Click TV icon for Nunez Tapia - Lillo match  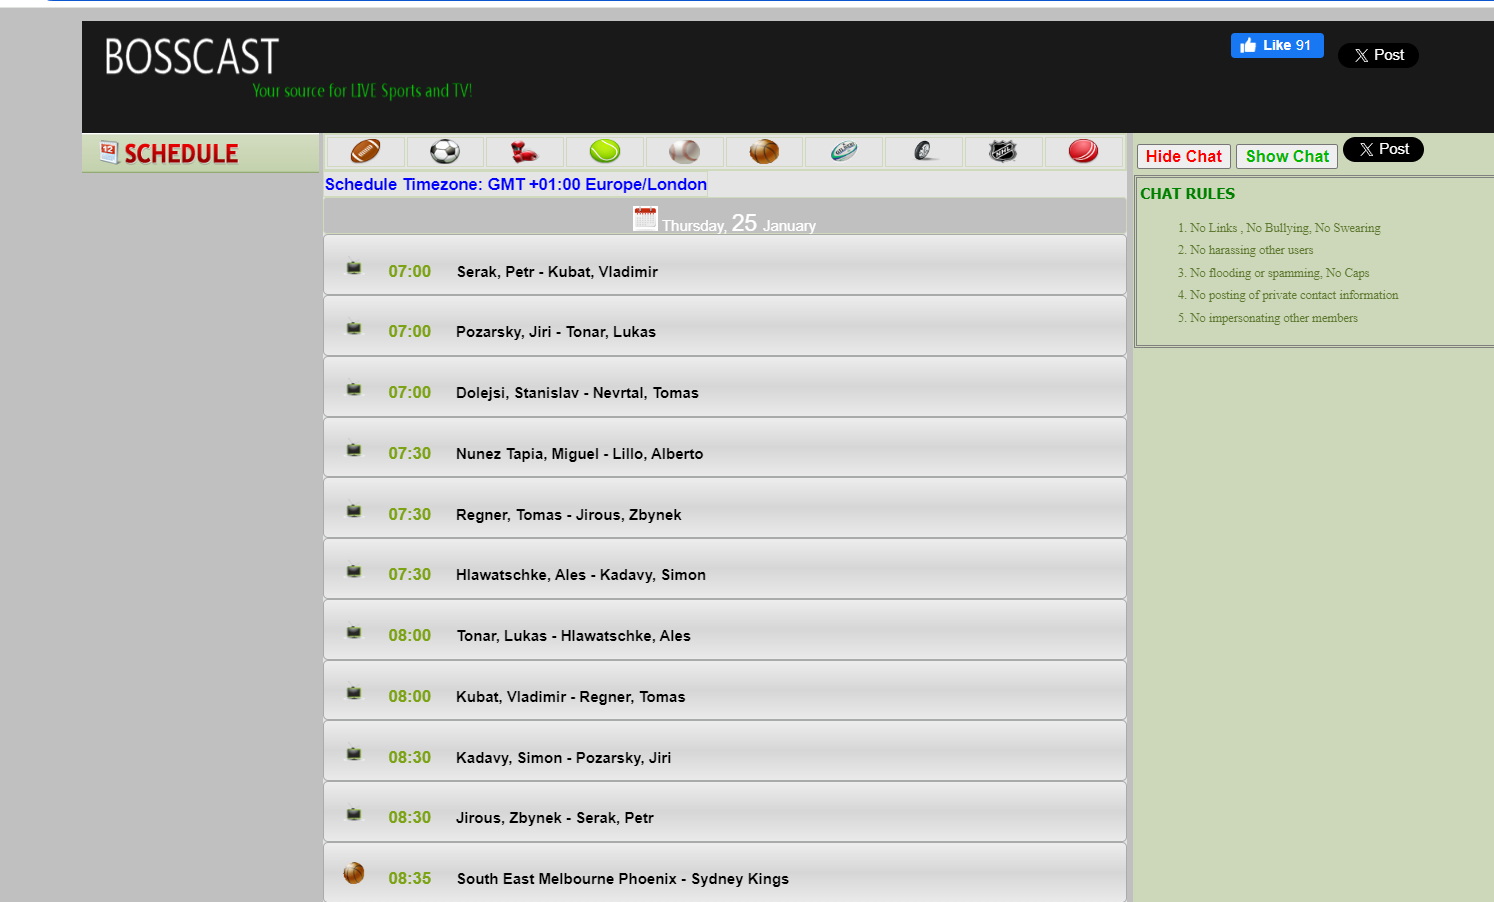click(x=354, y=450)
